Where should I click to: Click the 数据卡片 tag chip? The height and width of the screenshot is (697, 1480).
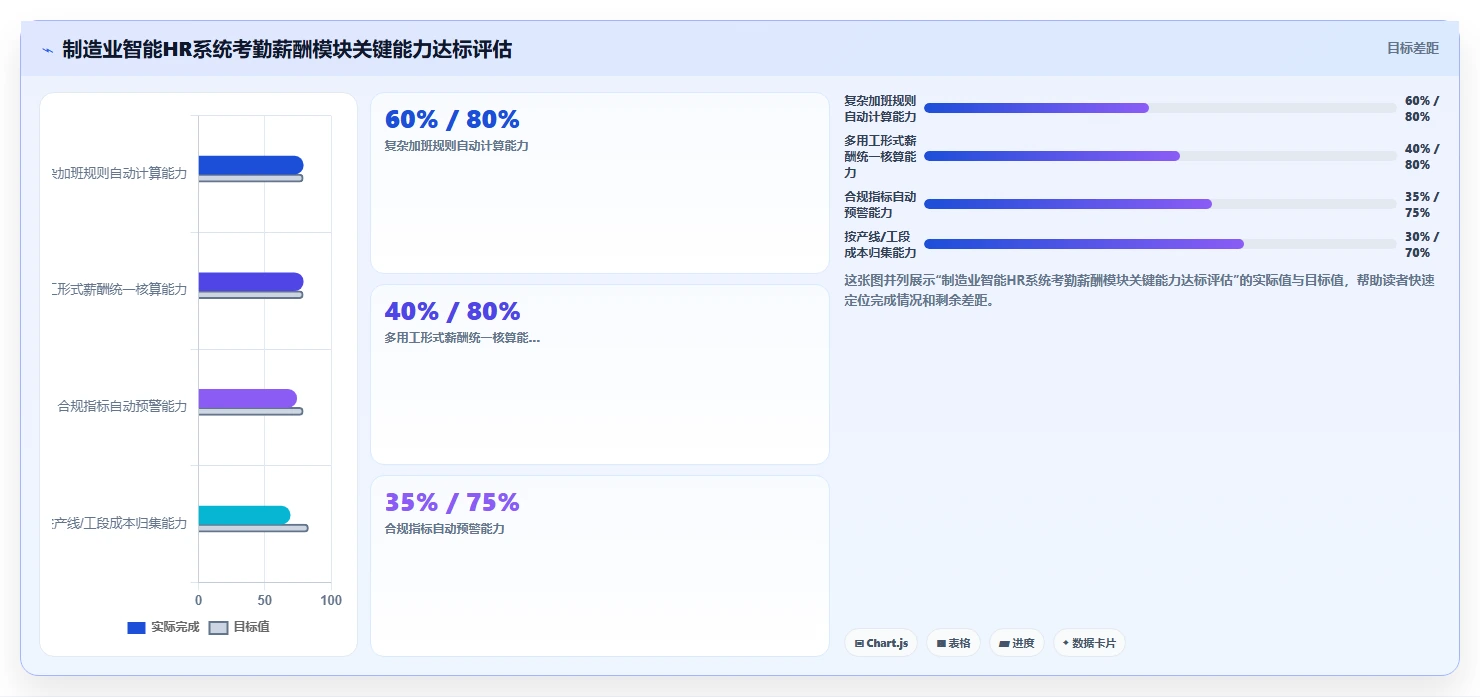tap(1088, 643)
